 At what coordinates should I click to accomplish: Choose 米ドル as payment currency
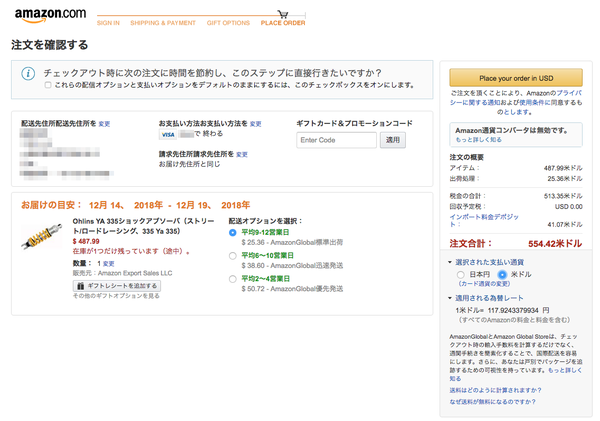(502, 274)
